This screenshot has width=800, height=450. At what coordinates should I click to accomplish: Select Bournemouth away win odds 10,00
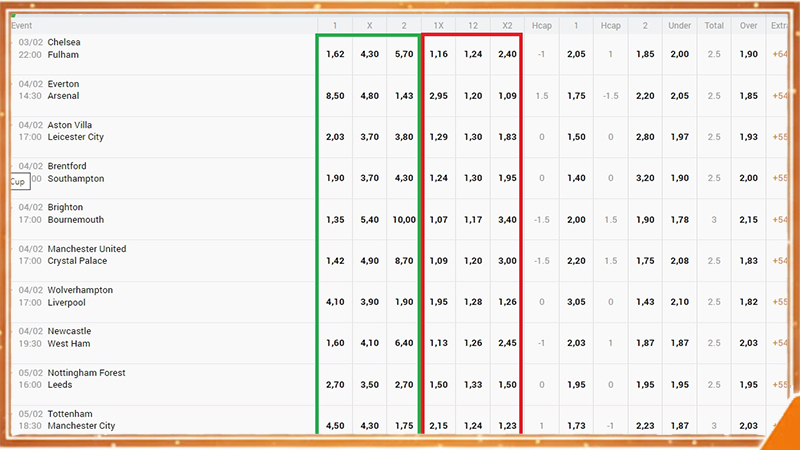pyautogui.click(x=403, y=219)
